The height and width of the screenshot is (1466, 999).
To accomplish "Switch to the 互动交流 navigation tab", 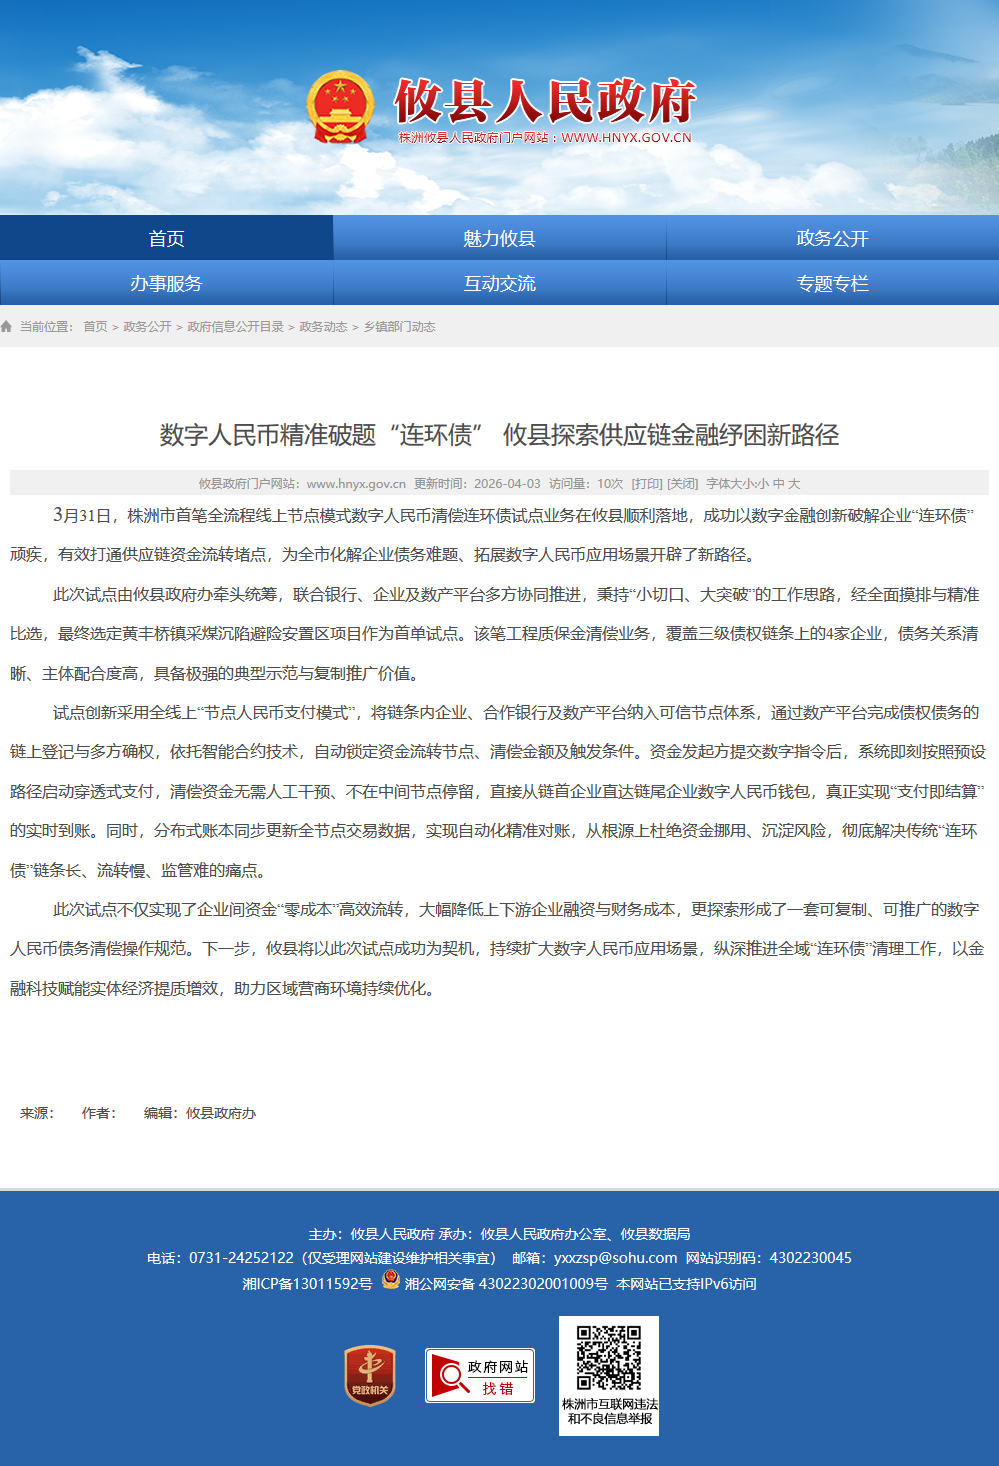I will tap(499, 283).
